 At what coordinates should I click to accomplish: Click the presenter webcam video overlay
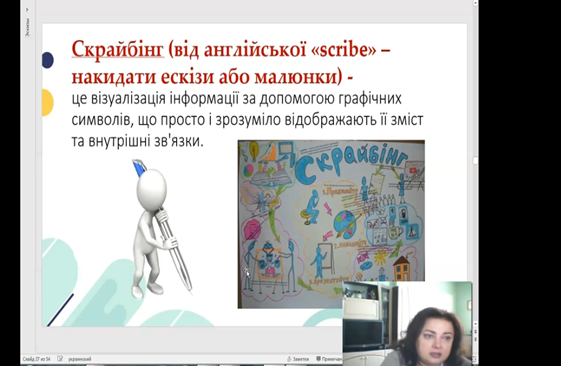pos(408,323)
